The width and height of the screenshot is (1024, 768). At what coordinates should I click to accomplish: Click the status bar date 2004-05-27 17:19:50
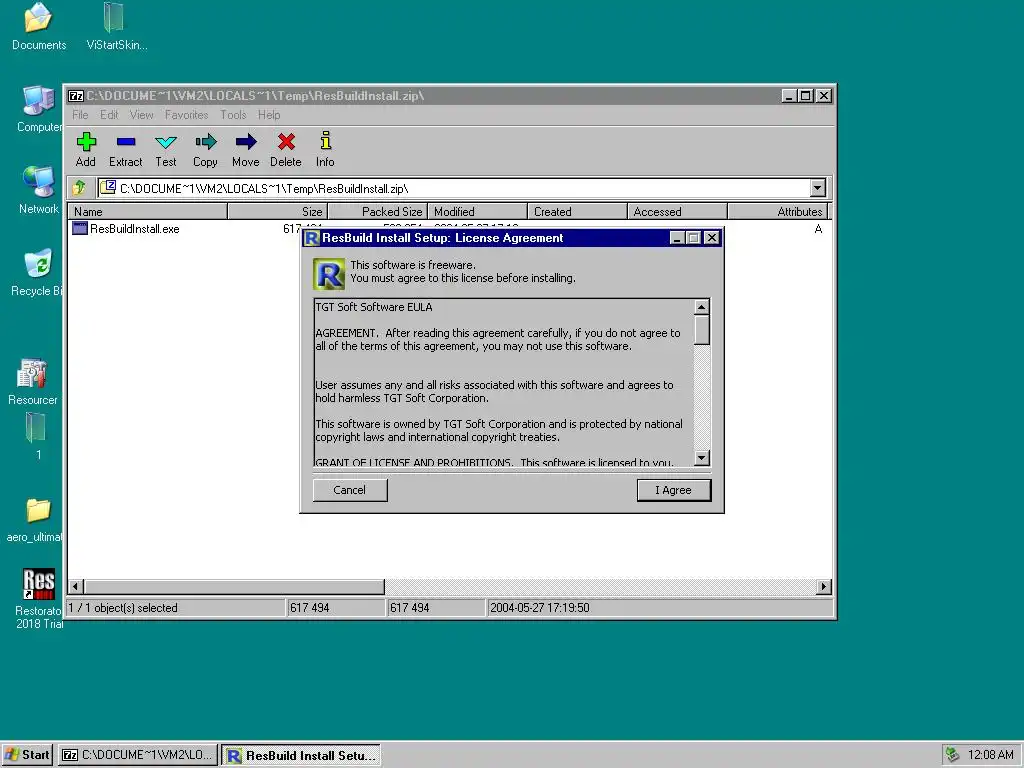(539, 608)
